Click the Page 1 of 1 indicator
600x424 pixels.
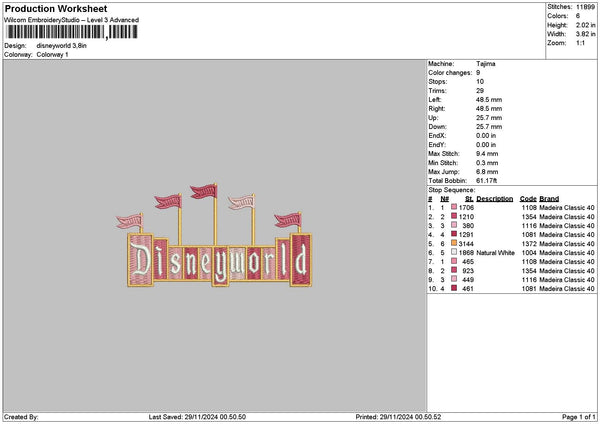[x=579, y=417]
